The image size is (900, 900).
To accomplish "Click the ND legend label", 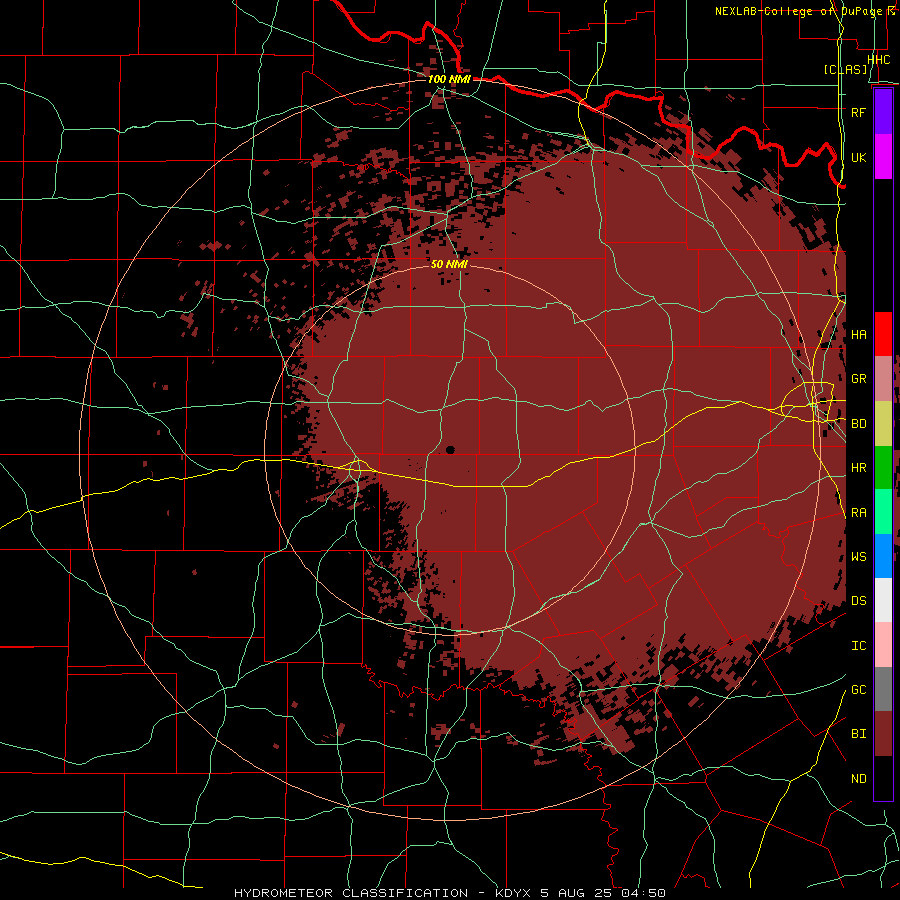I will tap(858, 778).
